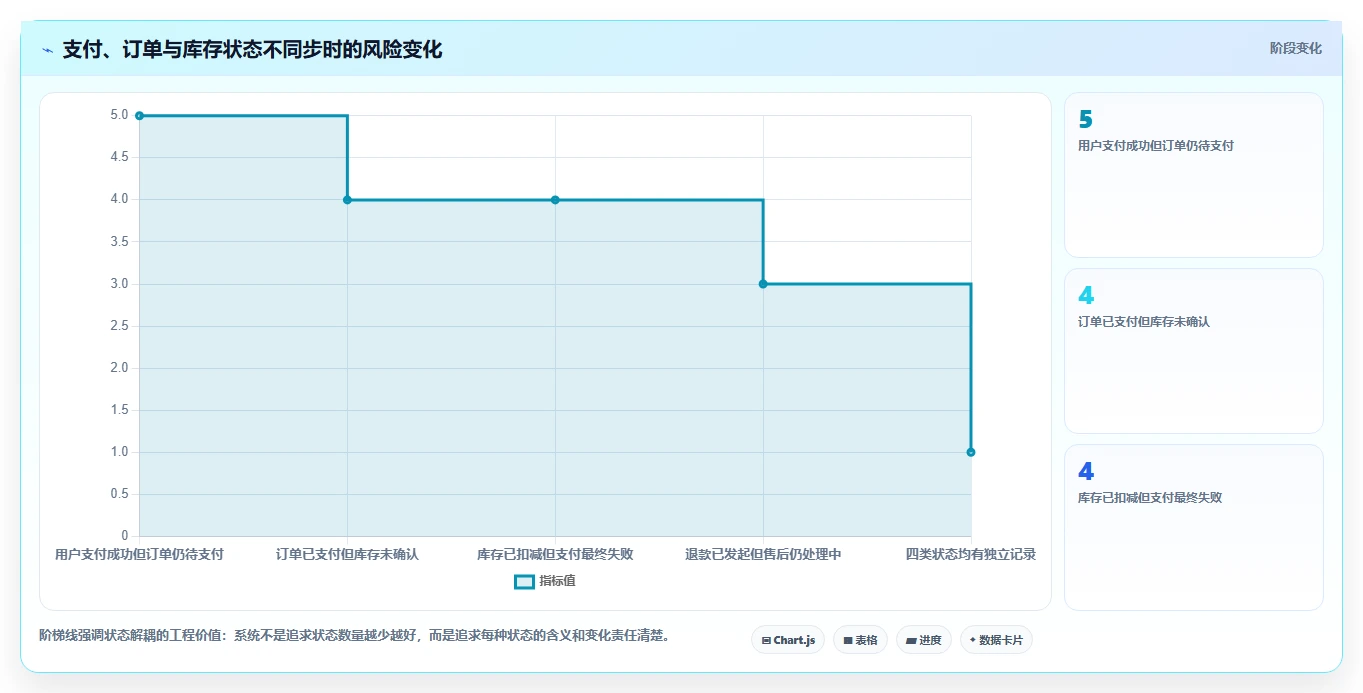Click the card value 5

tap(1086, 119)
